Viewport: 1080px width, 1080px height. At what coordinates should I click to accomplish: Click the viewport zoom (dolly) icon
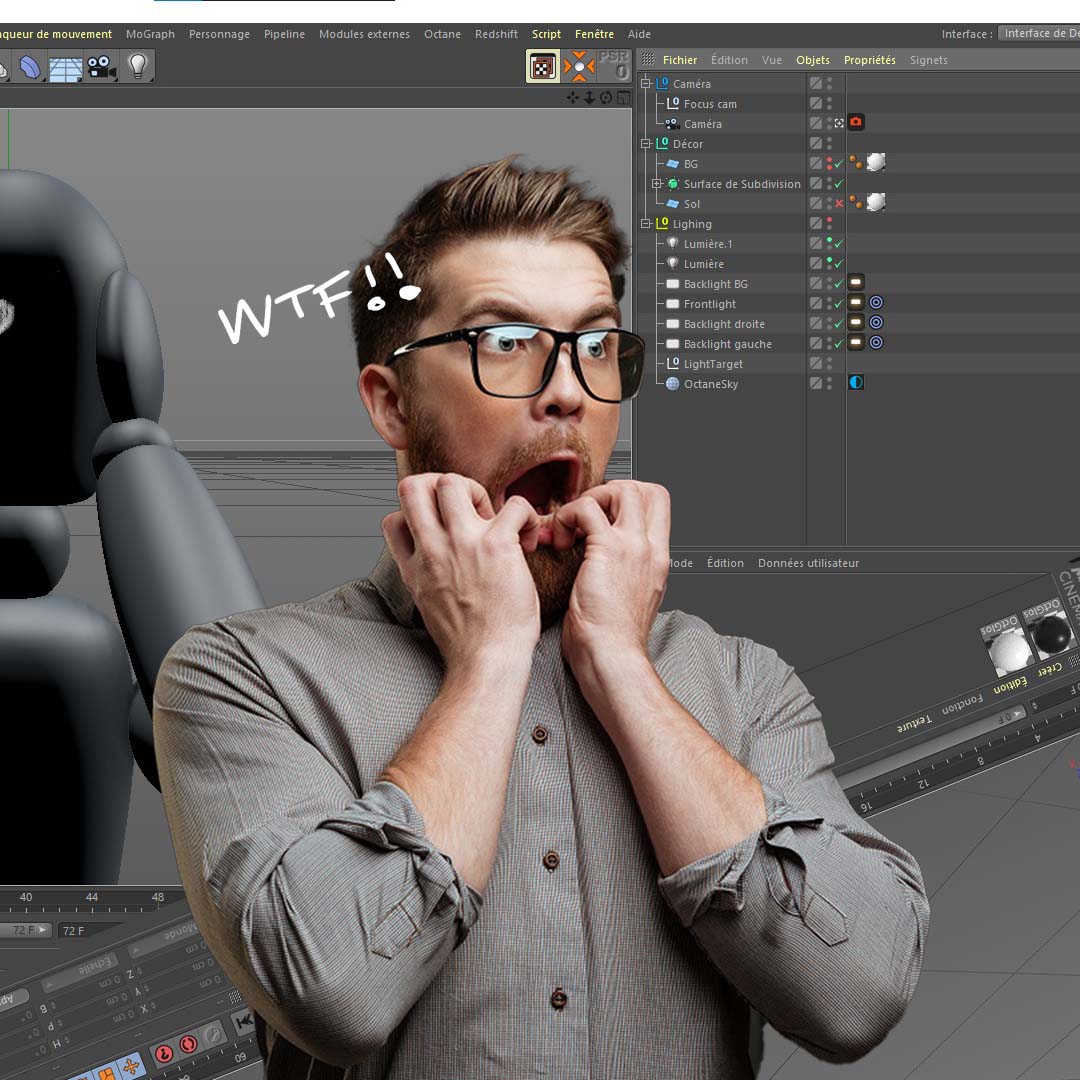pyautogui.click(x=590, y=98)
